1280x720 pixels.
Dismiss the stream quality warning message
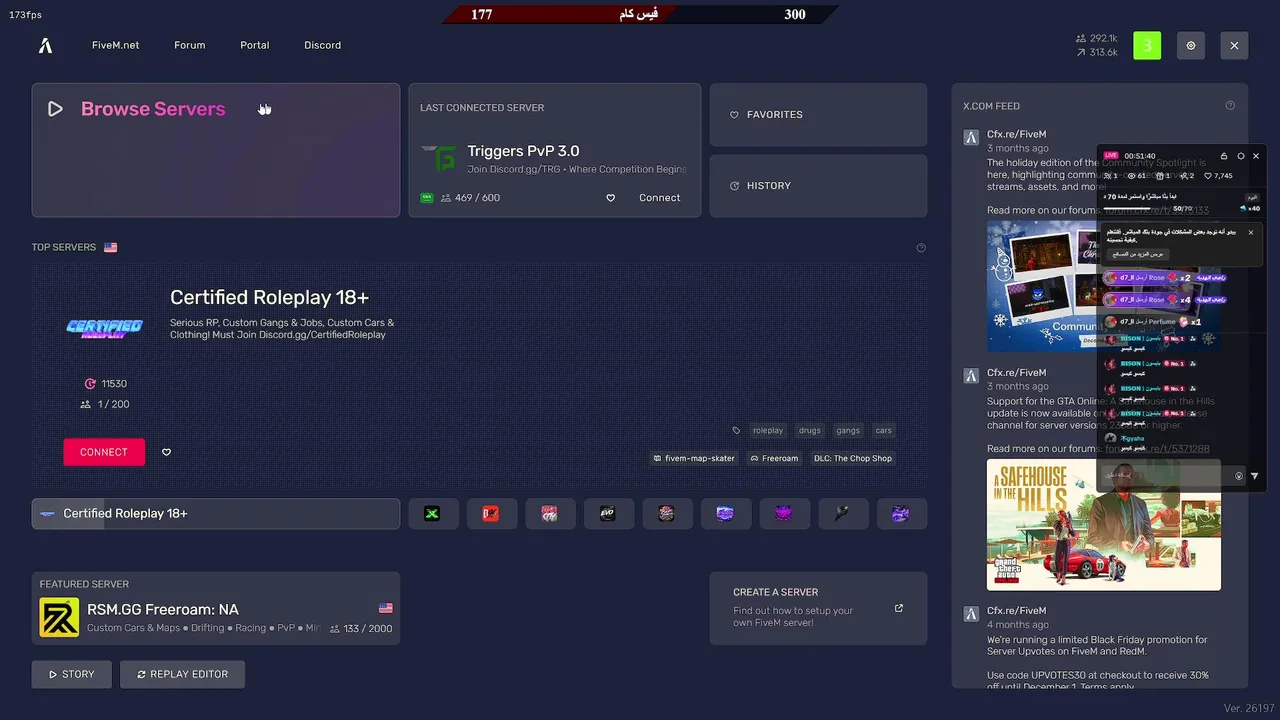(x=1250, y=232)
